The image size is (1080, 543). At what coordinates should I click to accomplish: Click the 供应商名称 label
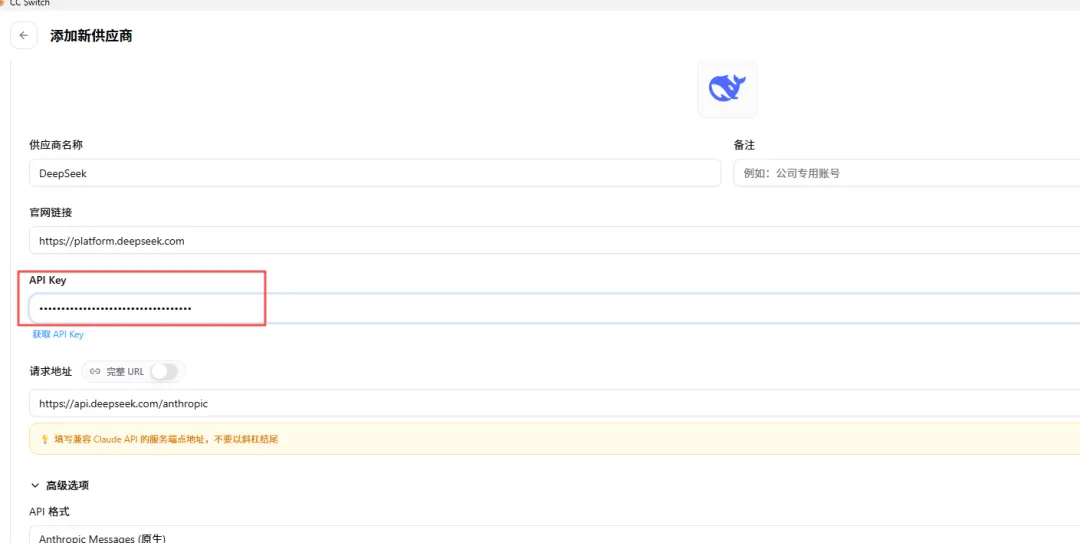pos(56,145)
